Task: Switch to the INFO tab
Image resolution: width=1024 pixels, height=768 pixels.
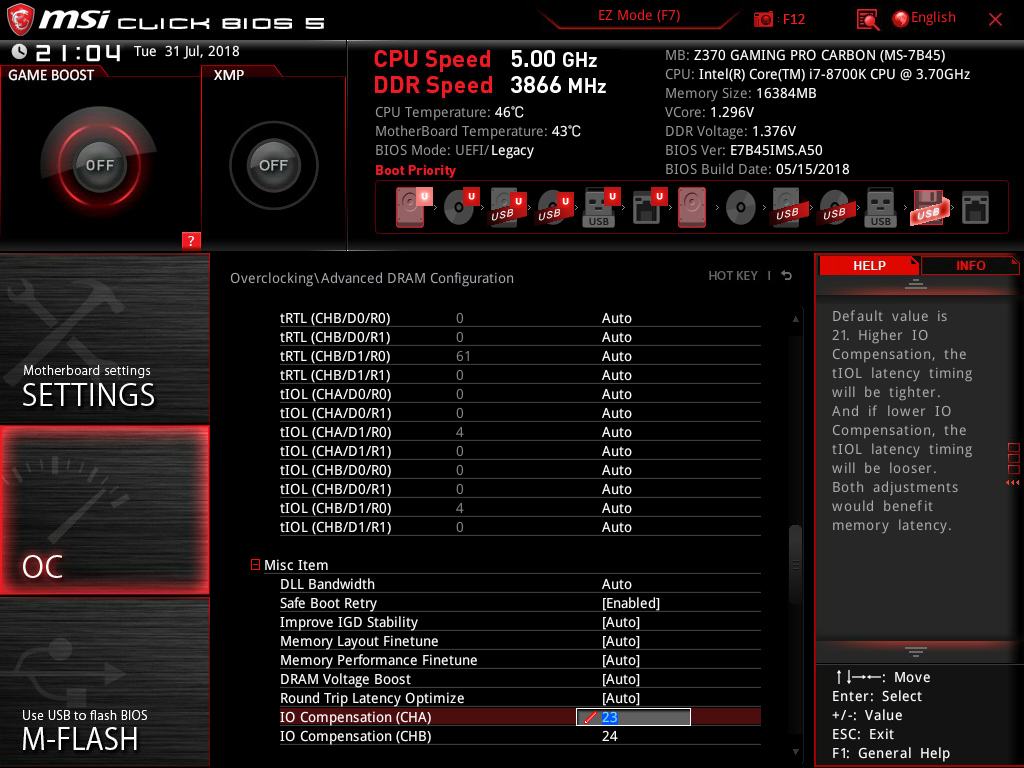Action: pyautogui.click(x=970, y=265)
